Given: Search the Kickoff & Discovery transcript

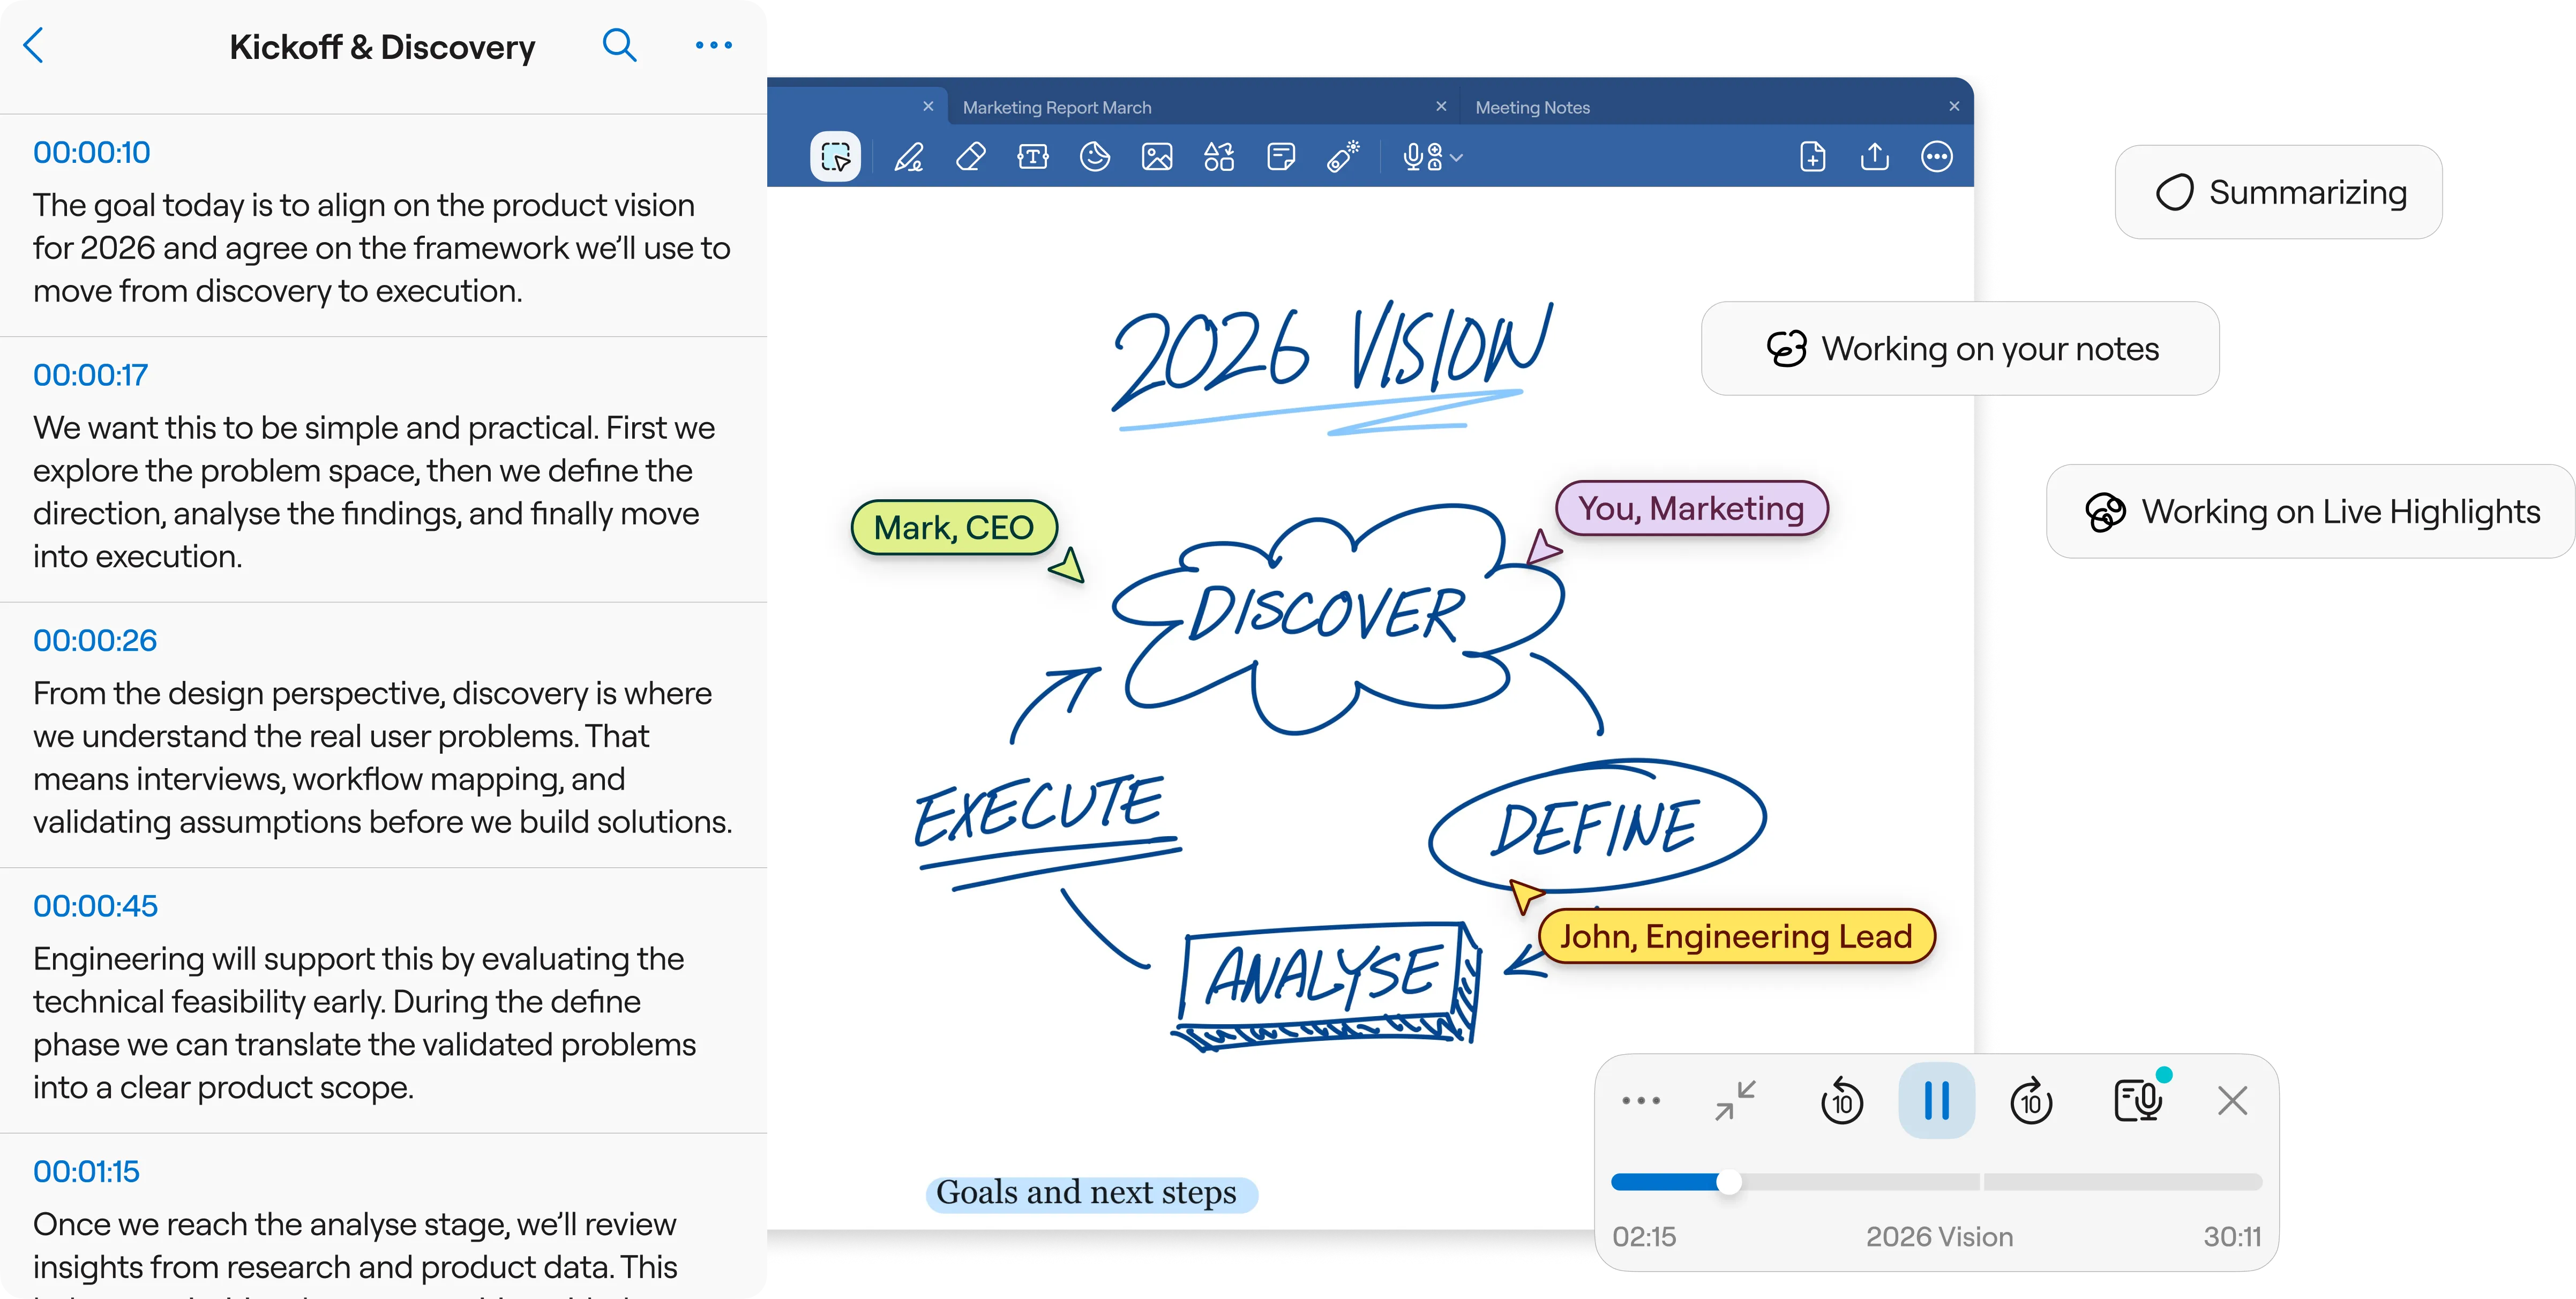Looking at the screenshot, I should [619, 45].
